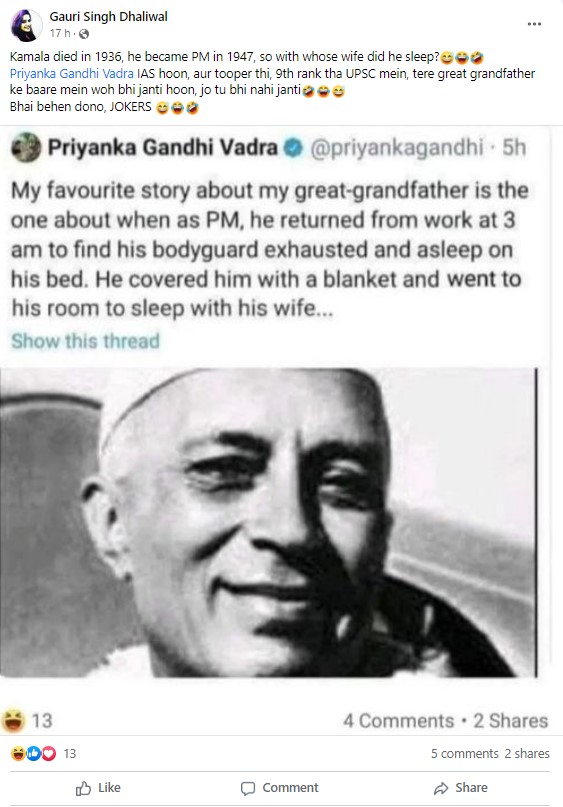Screen dimensions: 563x807
Task: Open Gauri Singh Dhaliwal's profile name link
Action: pyautogui.click(x=109, y=16)
